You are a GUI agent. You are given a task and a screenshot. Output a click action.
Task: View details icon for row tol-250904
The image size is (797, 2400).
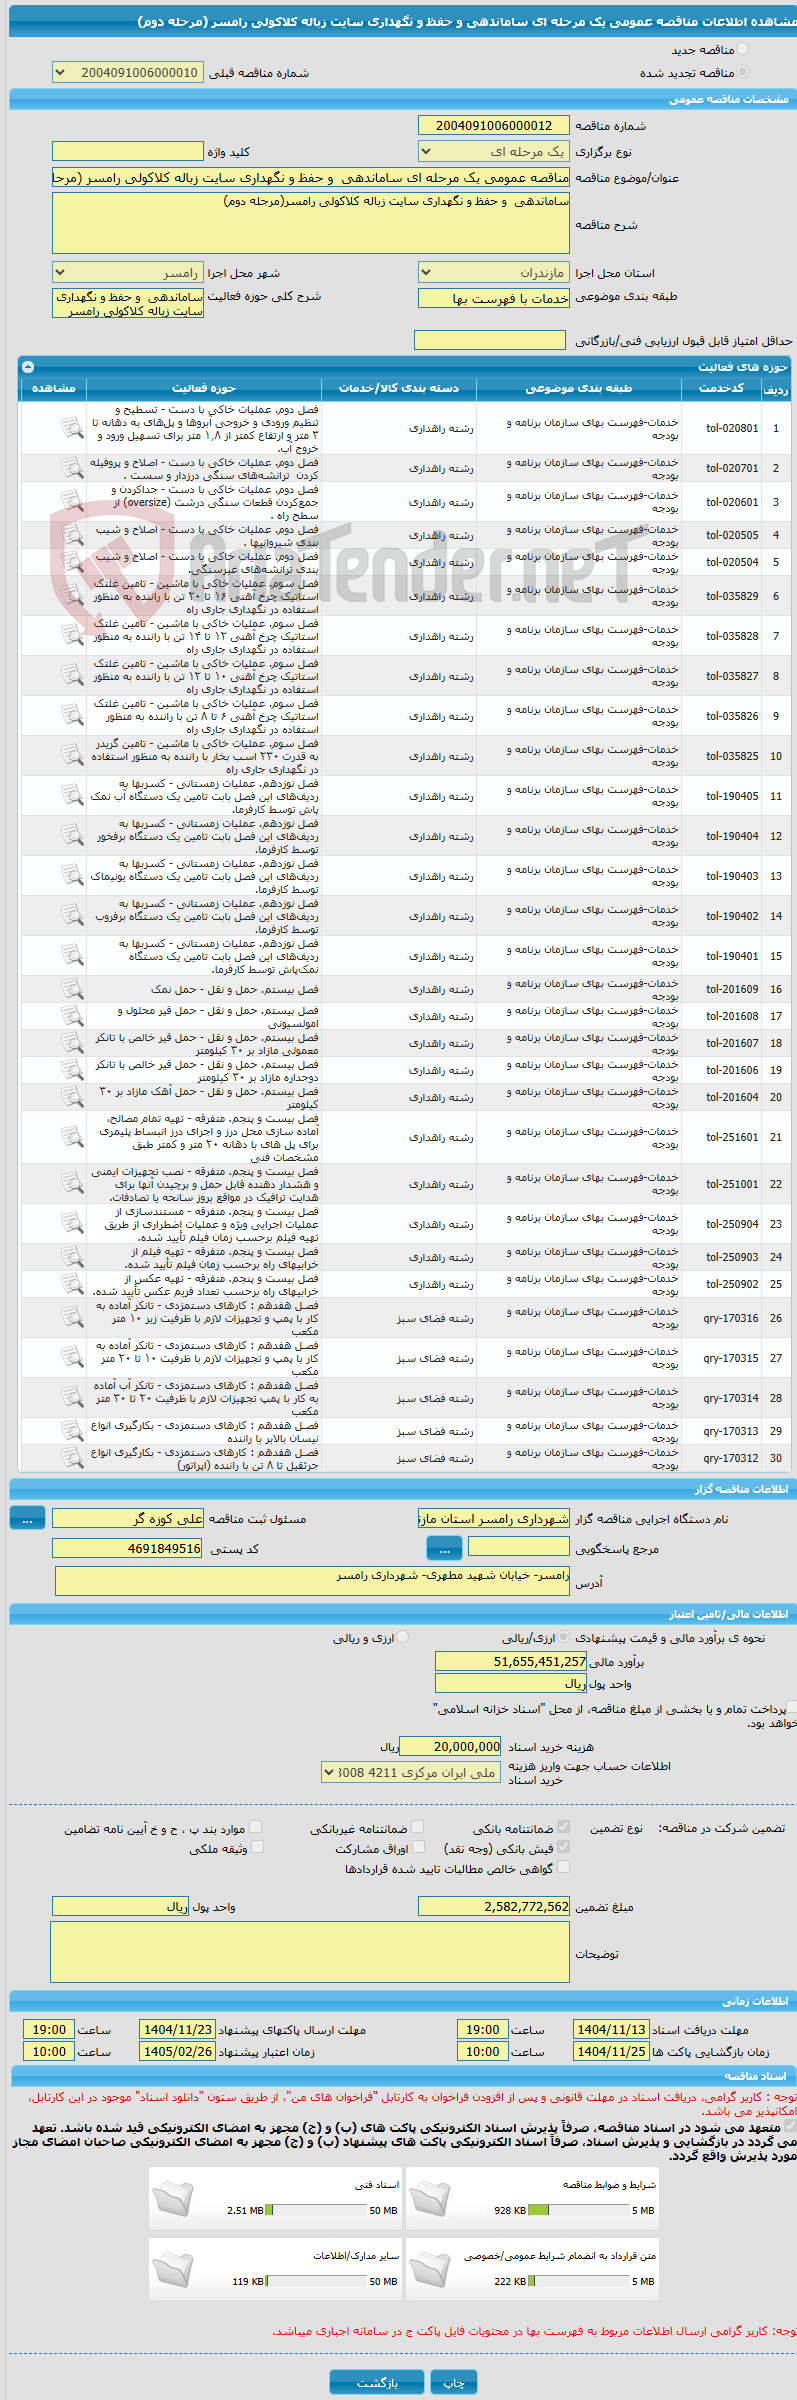click(72, 1224)
